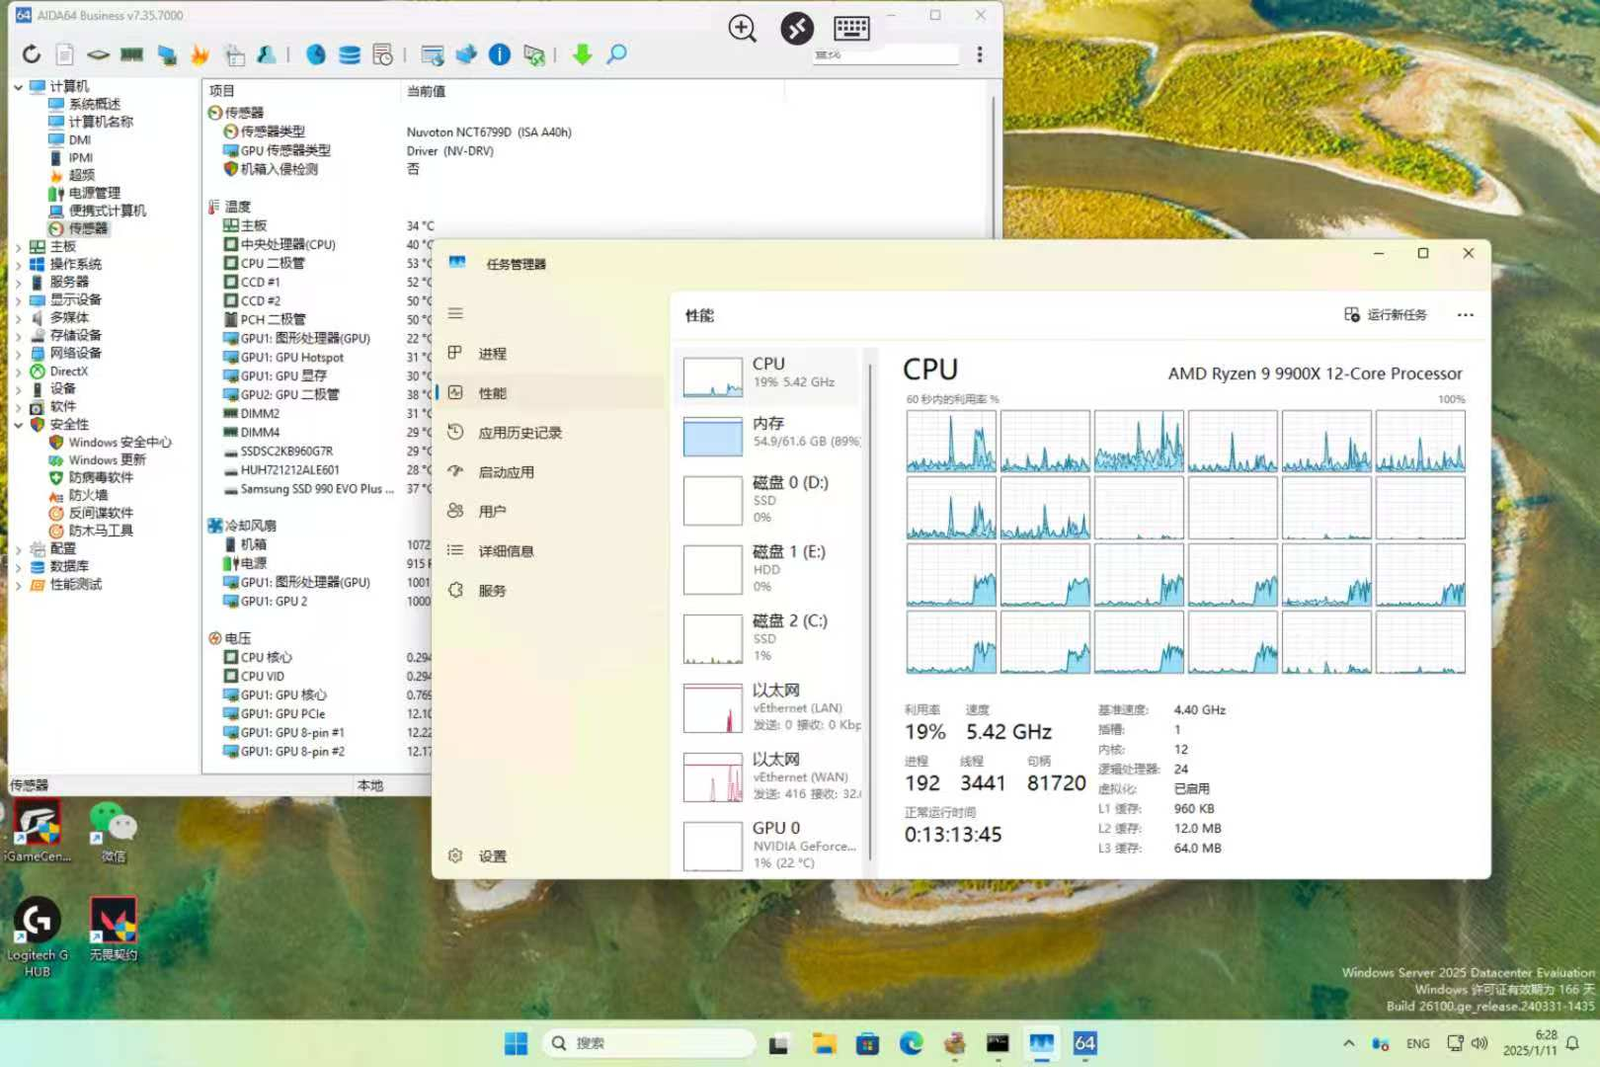Viewport: 1600px width, 1067px height.
Task: Open the Windows Start button
Action: pos(516,1044)
